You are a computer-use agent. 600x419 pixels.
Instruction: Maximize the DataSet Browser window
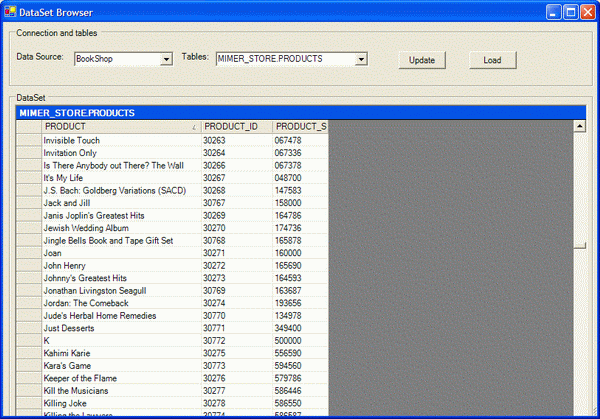pos(571,12)
